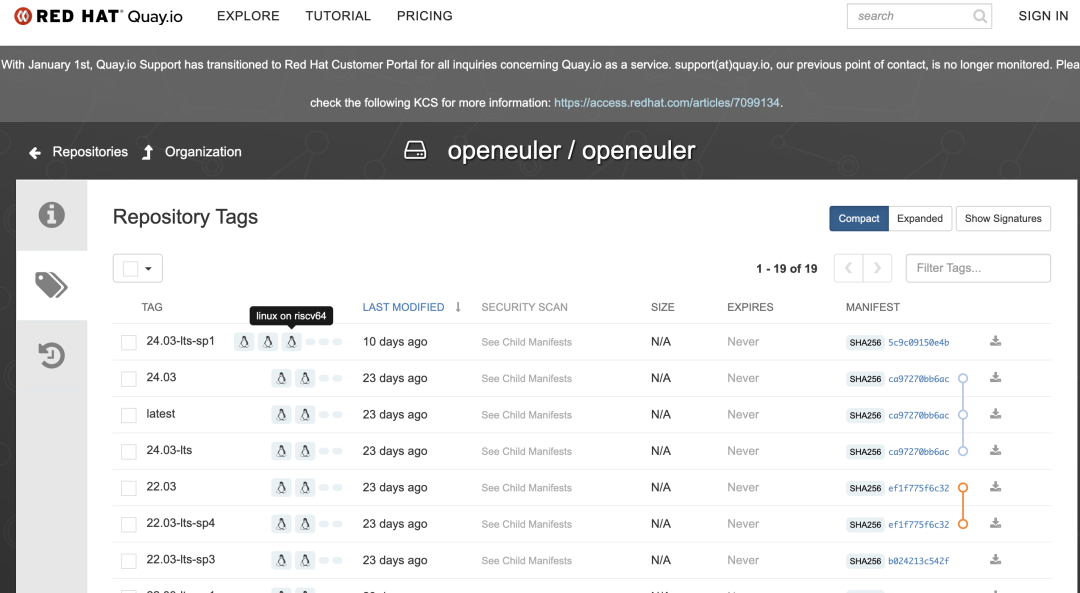
Task: Open the repository Information tab icon
Action: coord(52,215)
